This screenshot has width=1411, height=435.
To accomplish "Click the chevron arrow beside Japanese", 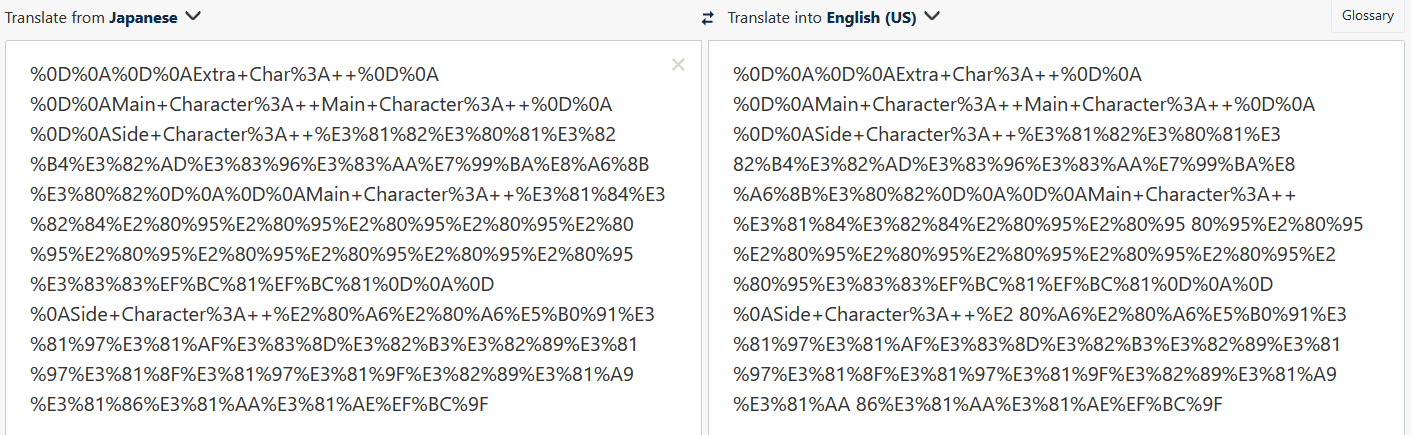I will click(x=193, y=16).
